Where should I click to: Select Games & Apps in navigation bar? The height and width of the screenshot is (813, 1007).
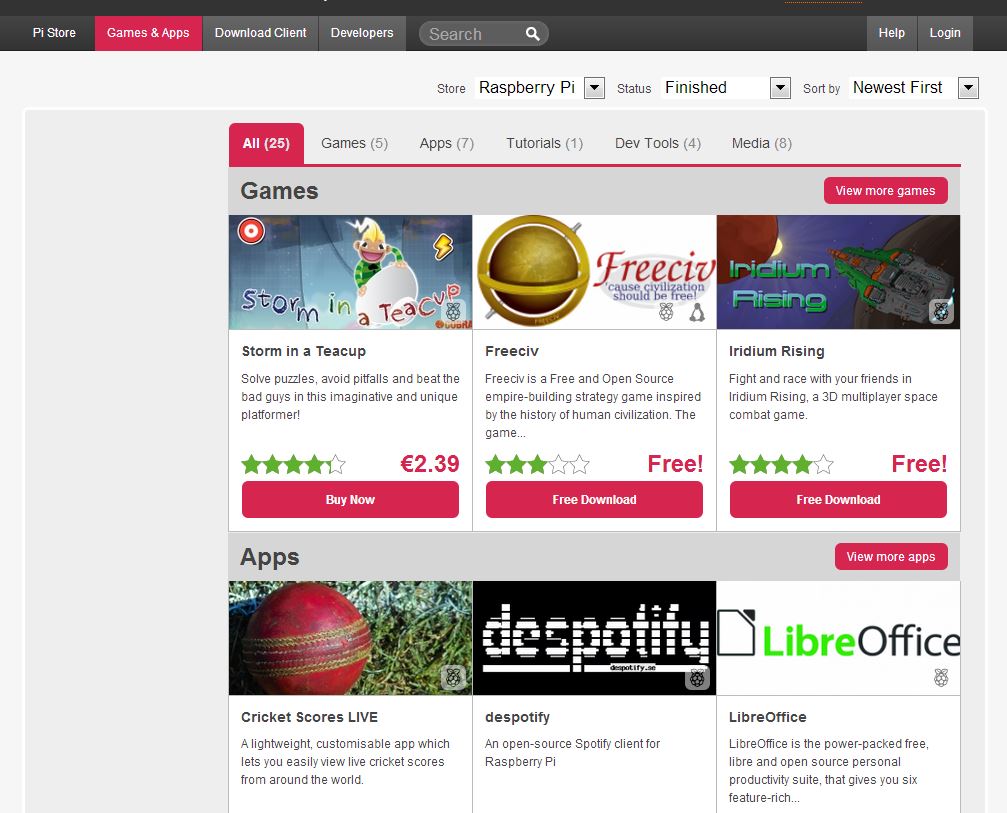(x=148, y=33)
